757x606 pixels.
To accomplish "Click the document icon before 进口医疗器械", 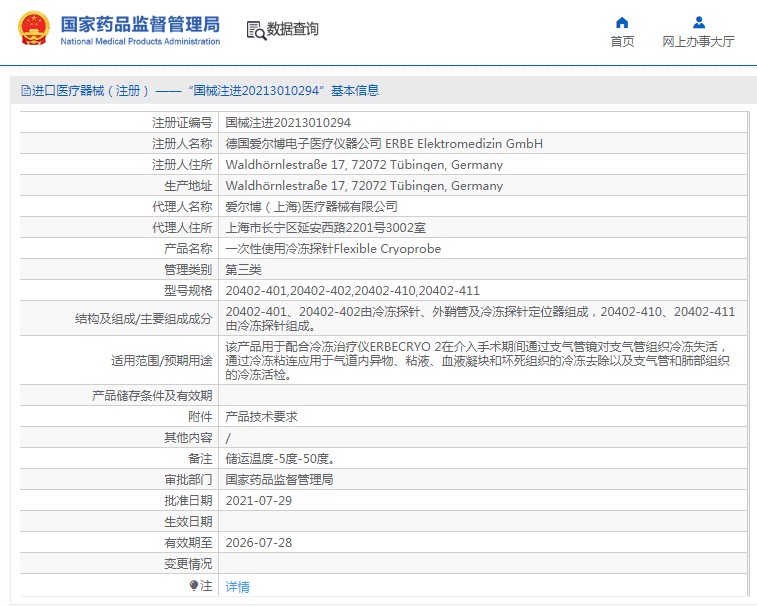I will [x=25, y=91].
